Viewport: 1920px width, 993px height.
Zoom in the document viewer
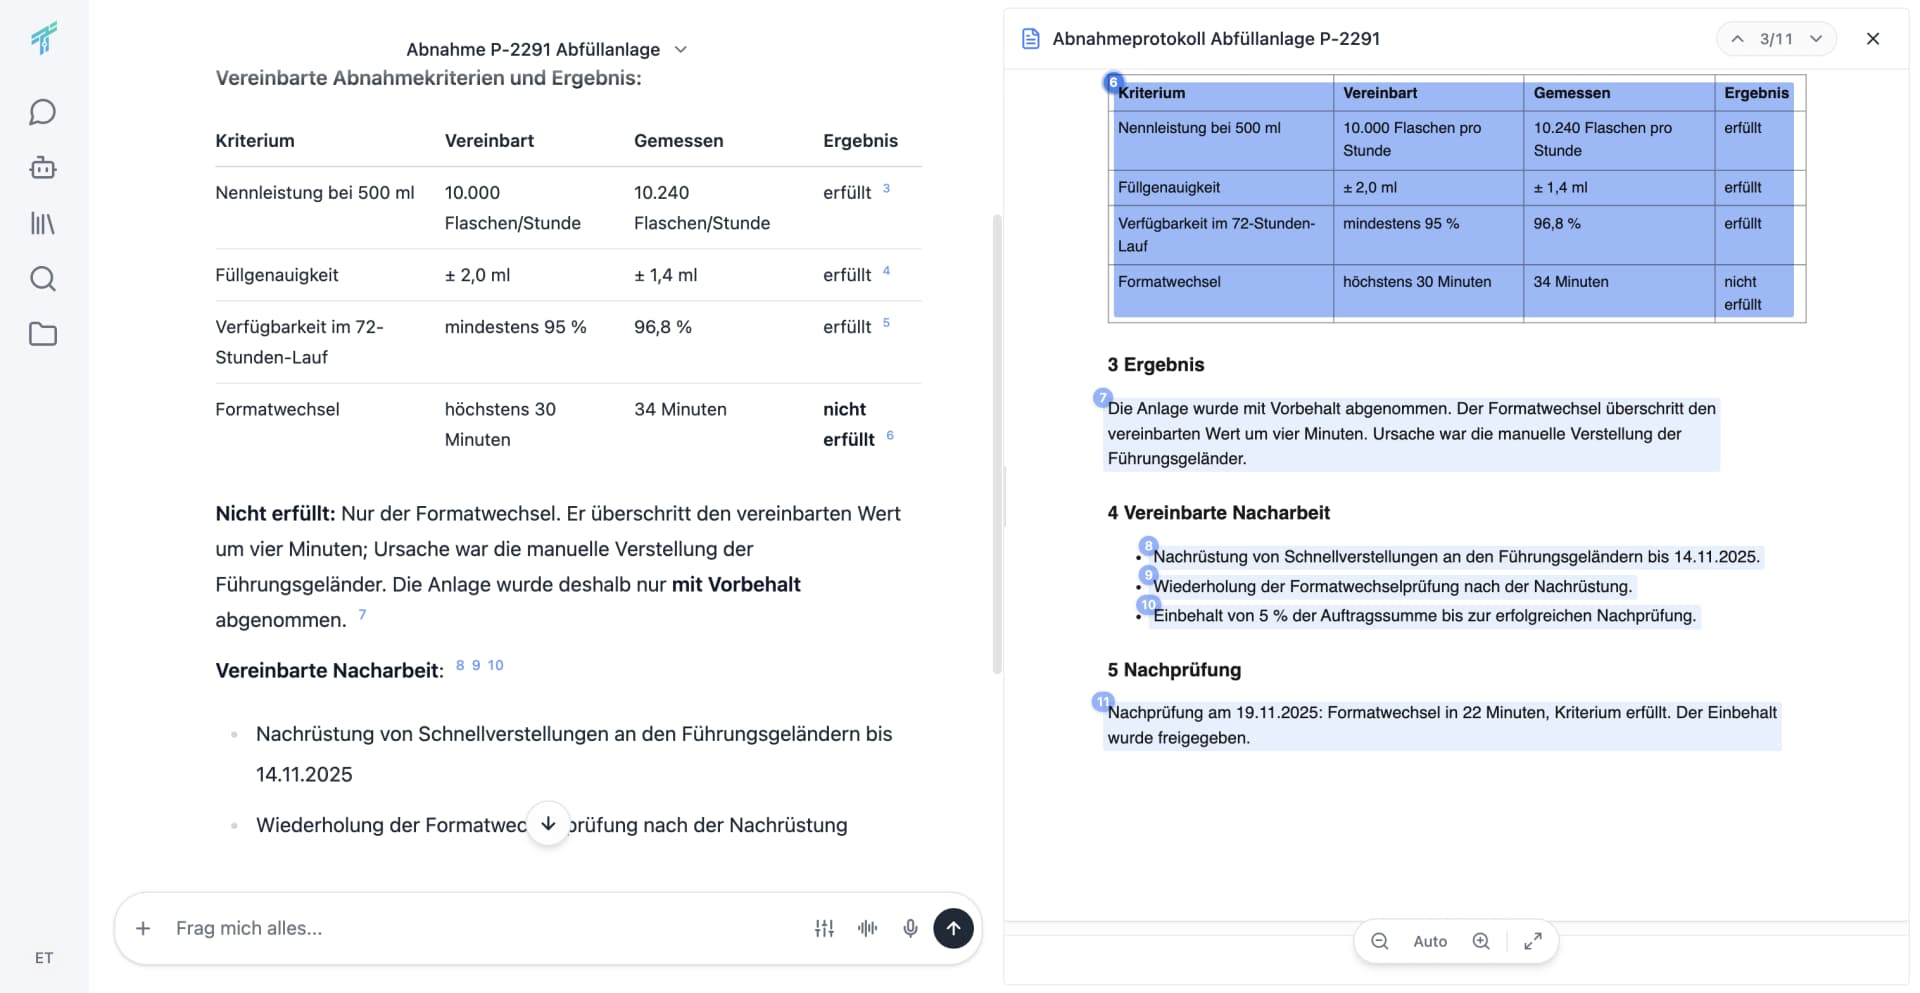coord(1481,941)
